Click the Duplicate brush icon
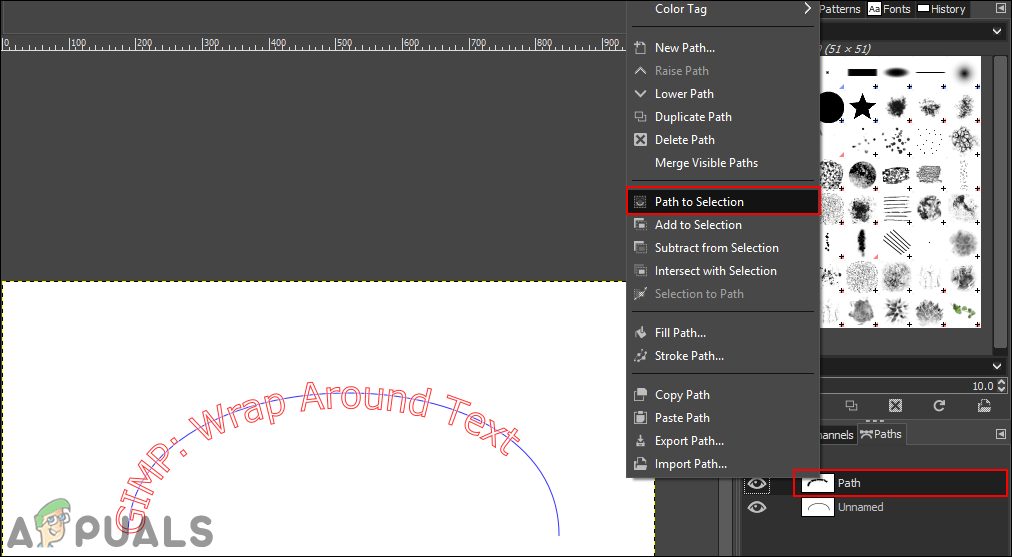This screenshot has height=557, width=1012. click(851, 406)
